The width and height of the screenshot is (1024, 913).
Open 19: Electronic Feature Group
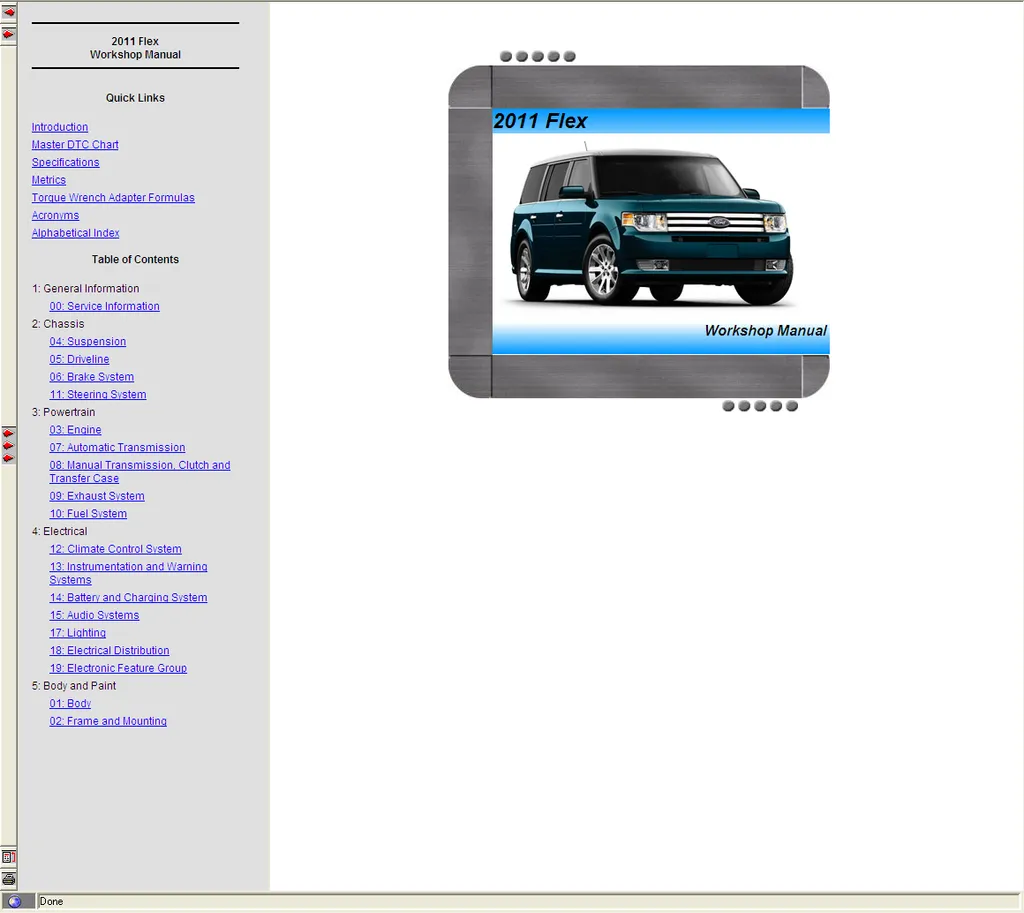point(118,667)
